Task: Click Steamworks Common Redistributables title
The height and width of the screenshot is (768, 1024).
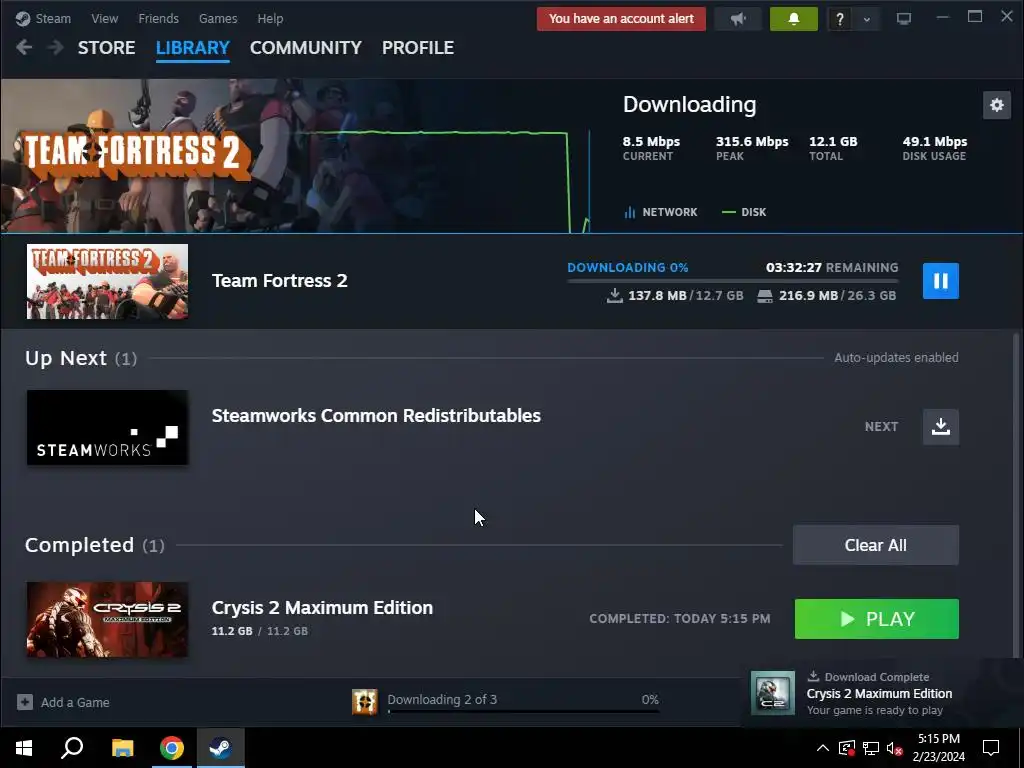Action: [x=376, y=416]
